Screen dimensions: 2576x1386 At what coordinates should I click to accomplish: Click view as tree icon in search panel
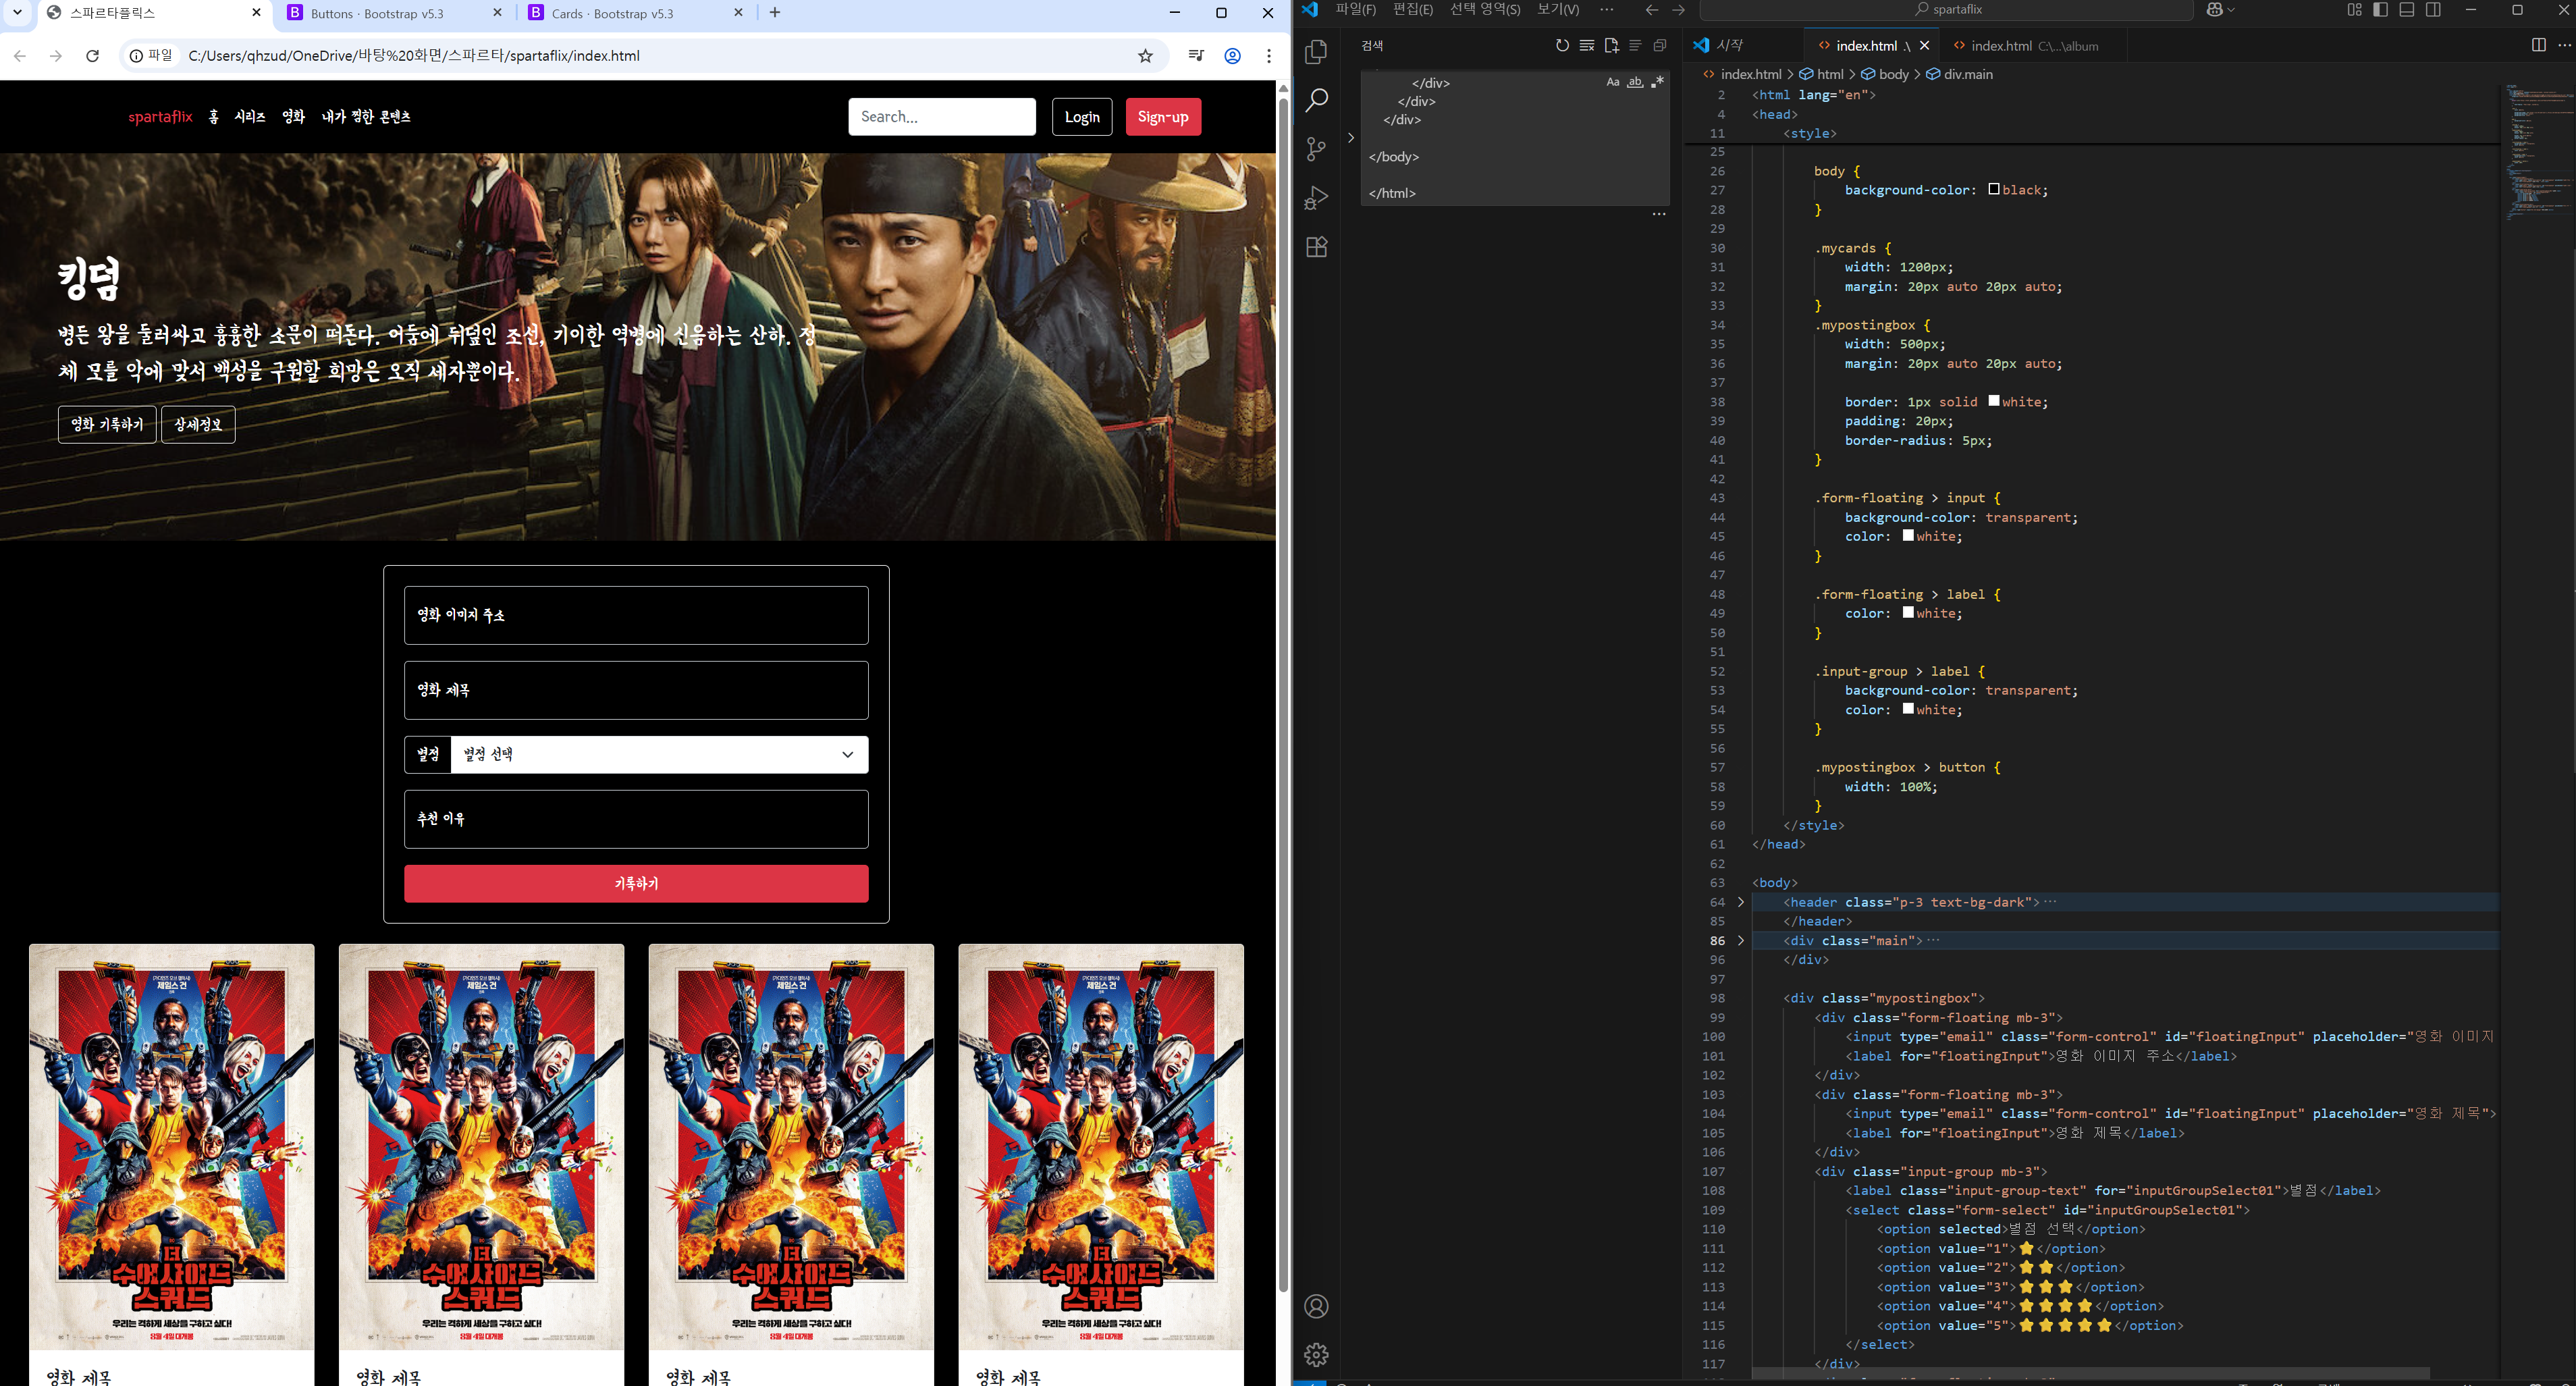point(1635,45)
